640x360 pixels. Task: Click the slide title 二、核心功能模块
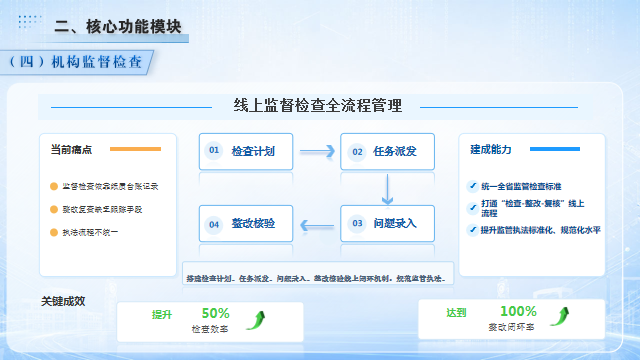pos(118,27)
